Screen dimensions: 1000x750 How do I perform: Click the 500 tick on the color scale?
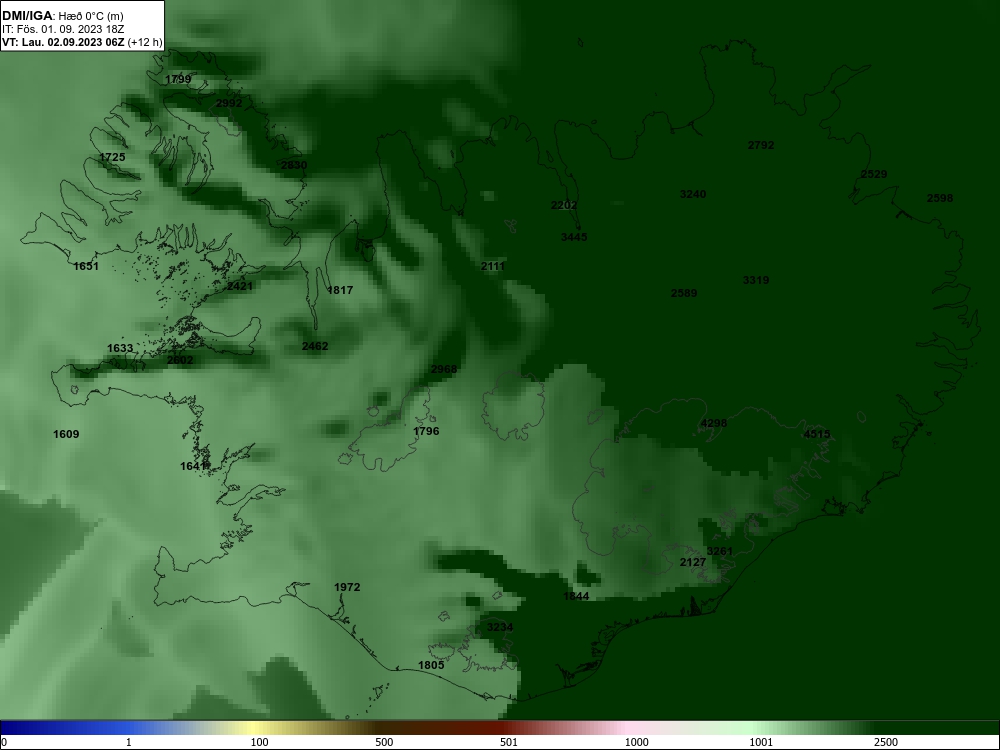[384, 742]
